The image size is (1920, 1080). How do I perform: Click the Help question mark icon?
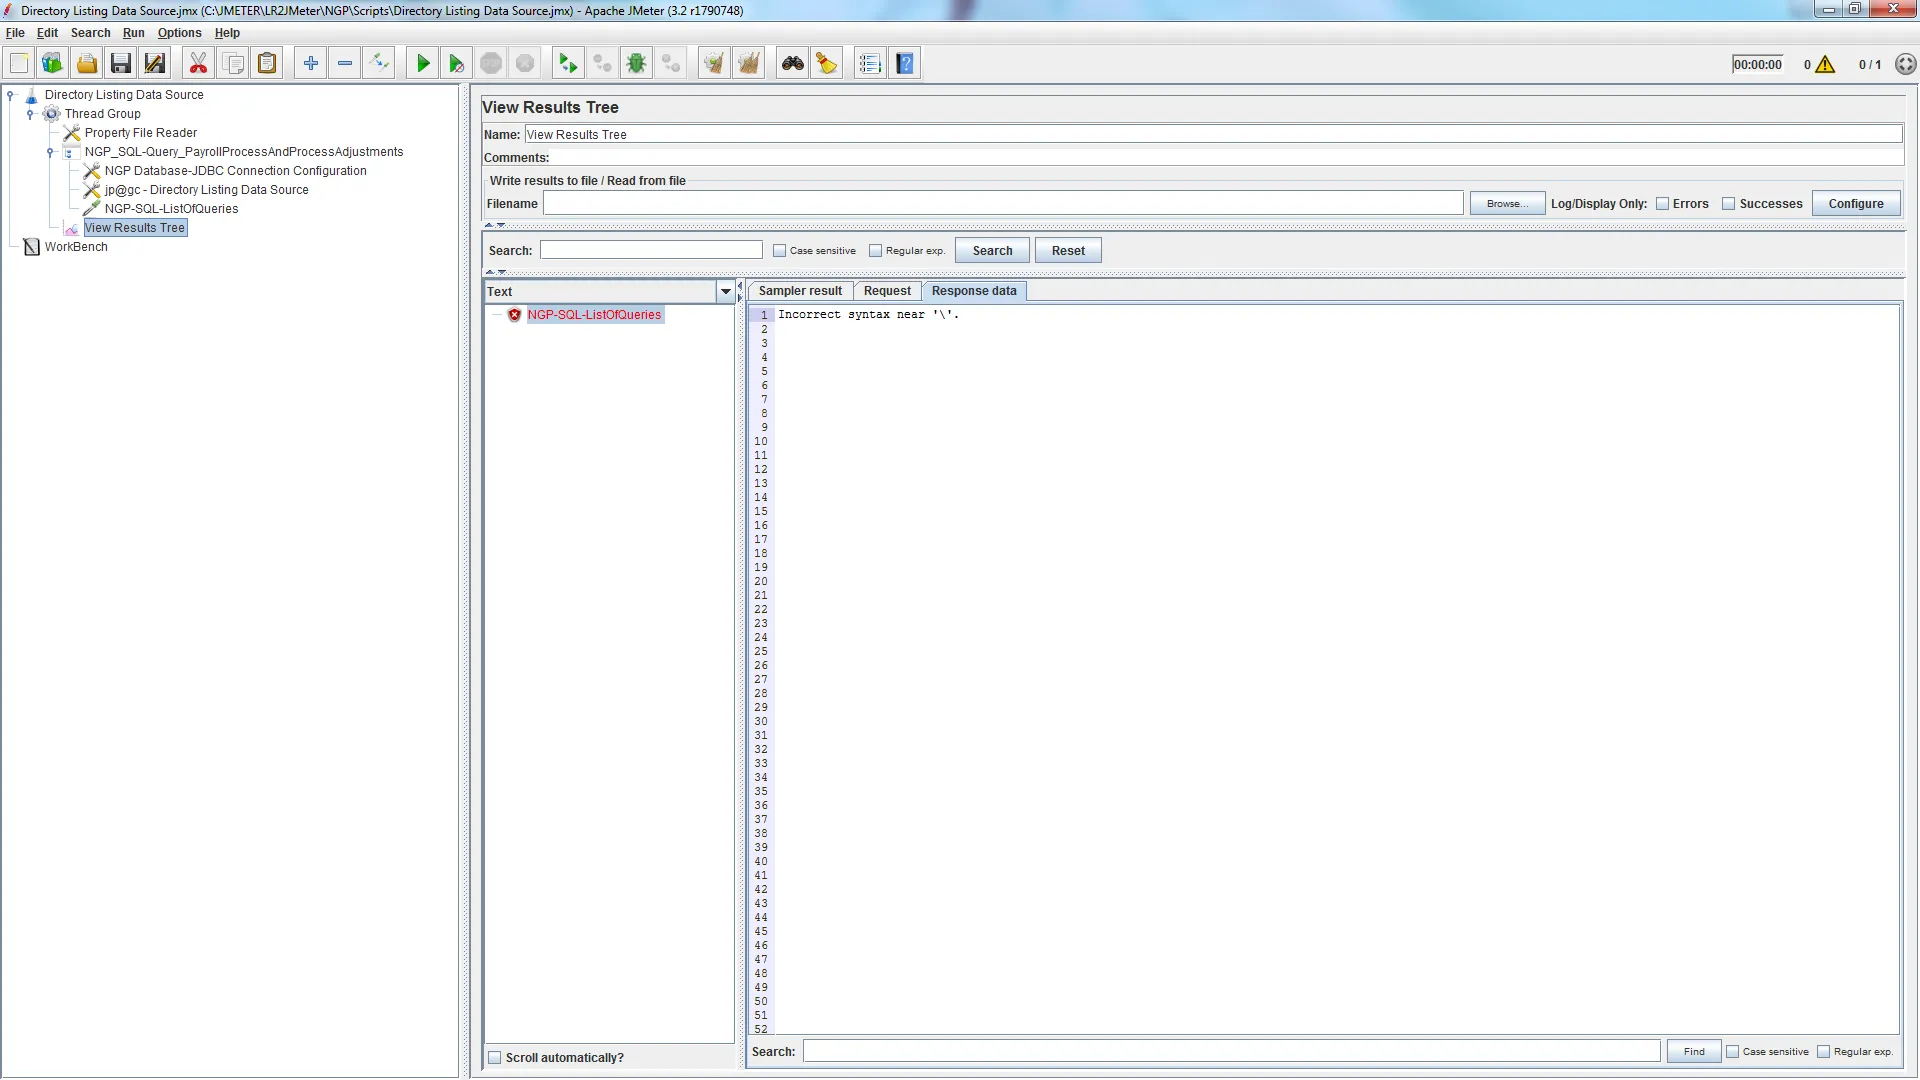click(x=905, y=64)
